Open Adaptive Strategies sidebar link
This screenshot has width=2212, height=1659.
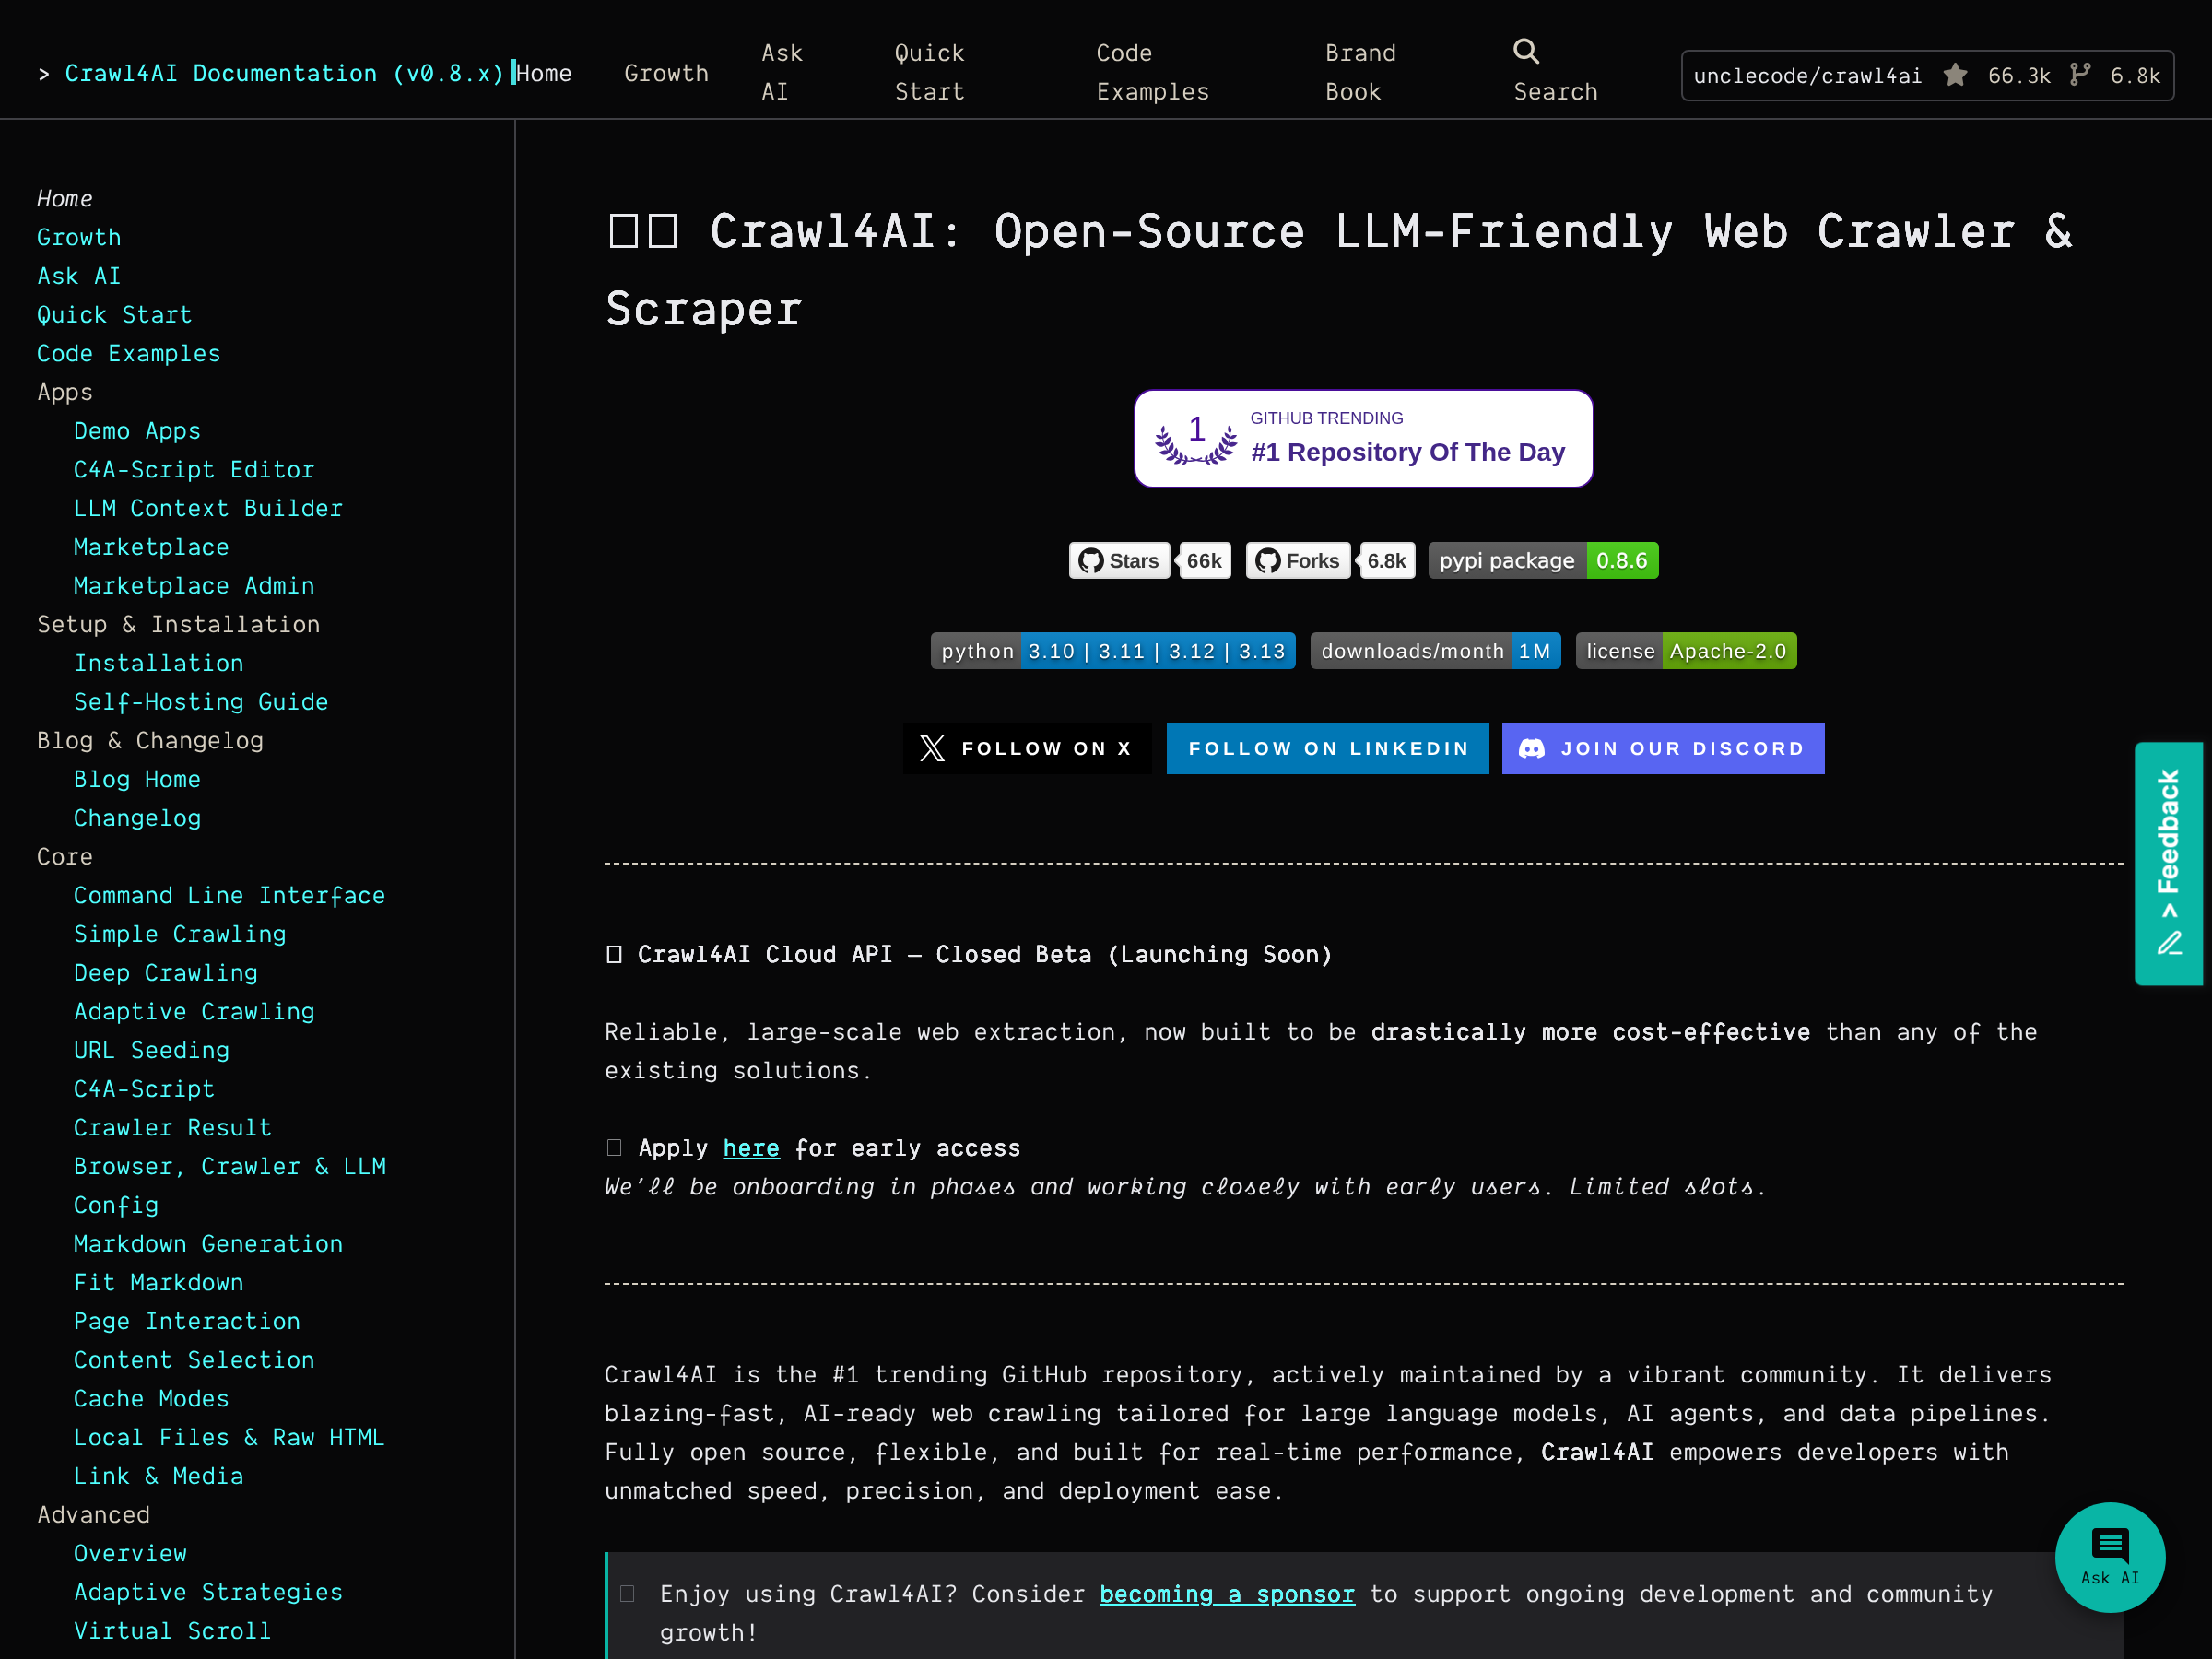[x=208, y=1592]
